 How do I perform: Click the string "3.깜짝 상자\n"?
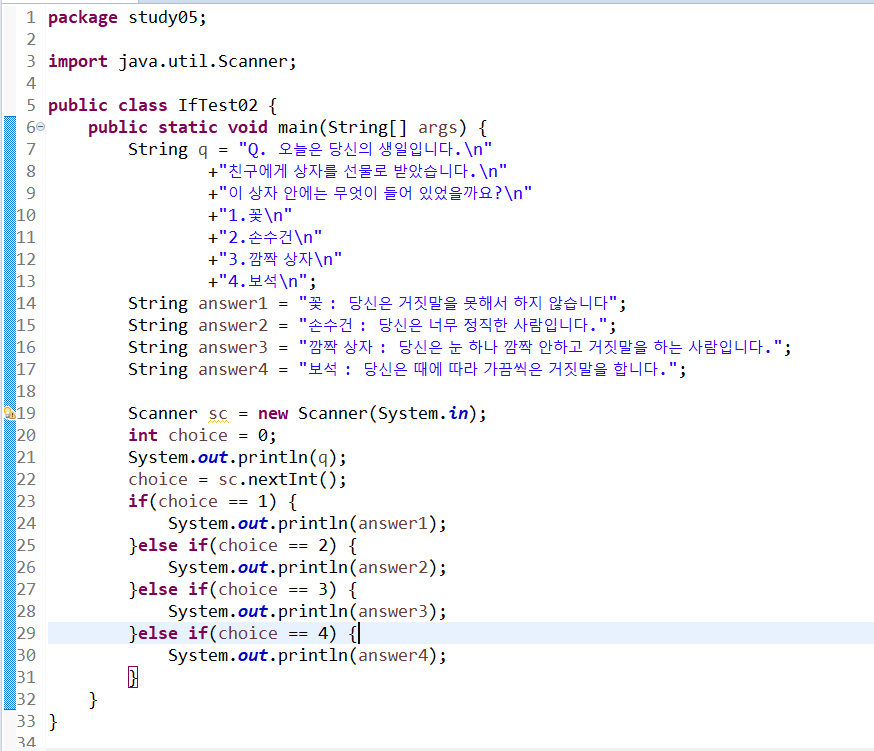point(280,259)
